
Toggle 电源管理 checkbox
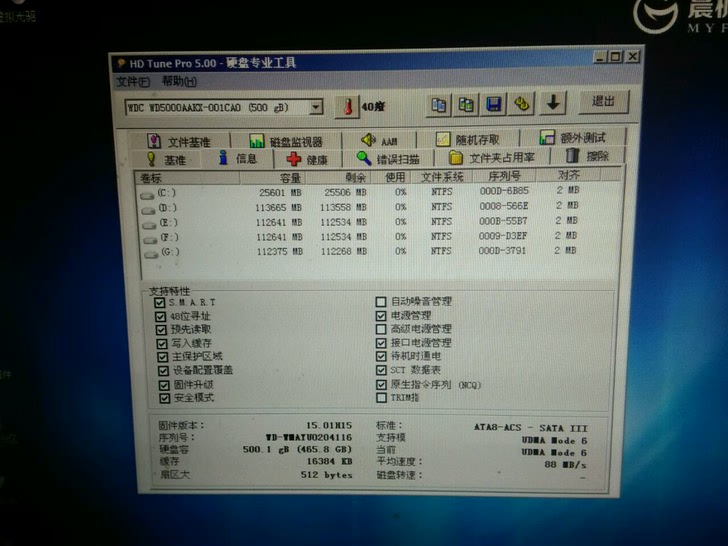381,316
